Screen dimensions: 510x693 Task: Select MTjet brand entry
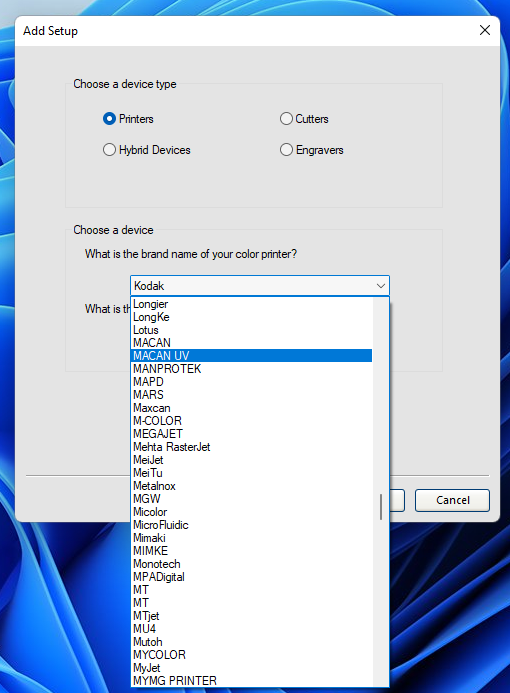coord(251,616)
